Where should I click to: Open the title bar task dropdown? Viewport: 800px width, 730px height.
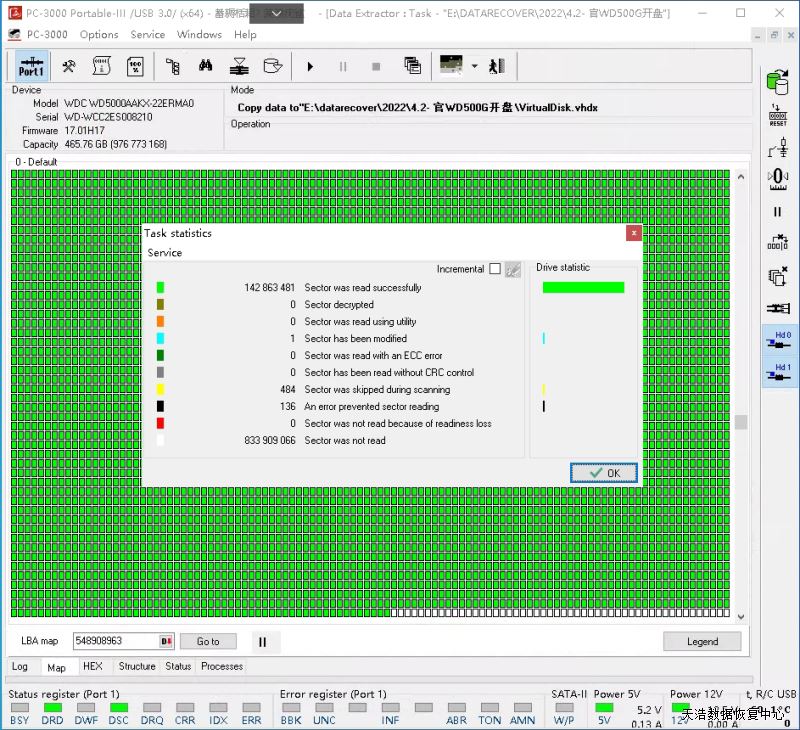[x=277, y=13]
